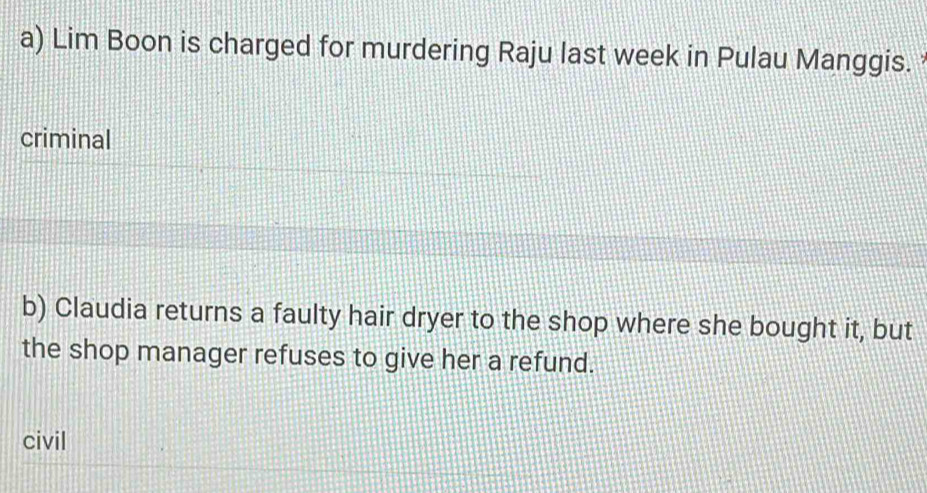Select question b) about Claudia's hair dryer
Image resolution: width=927 pixels, height=493 pixels.
[x=467, y=336]
